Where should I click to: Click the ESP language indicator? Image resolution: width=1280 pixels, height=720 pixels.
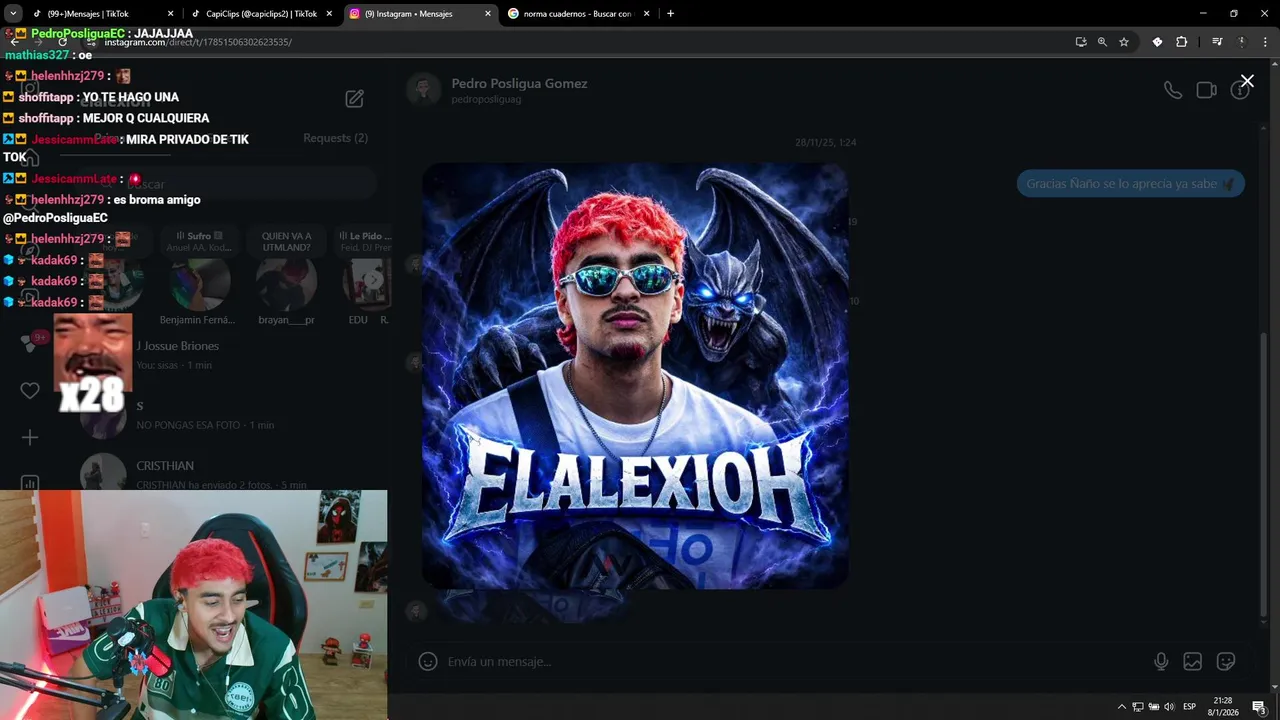(x=1190, y=707)
